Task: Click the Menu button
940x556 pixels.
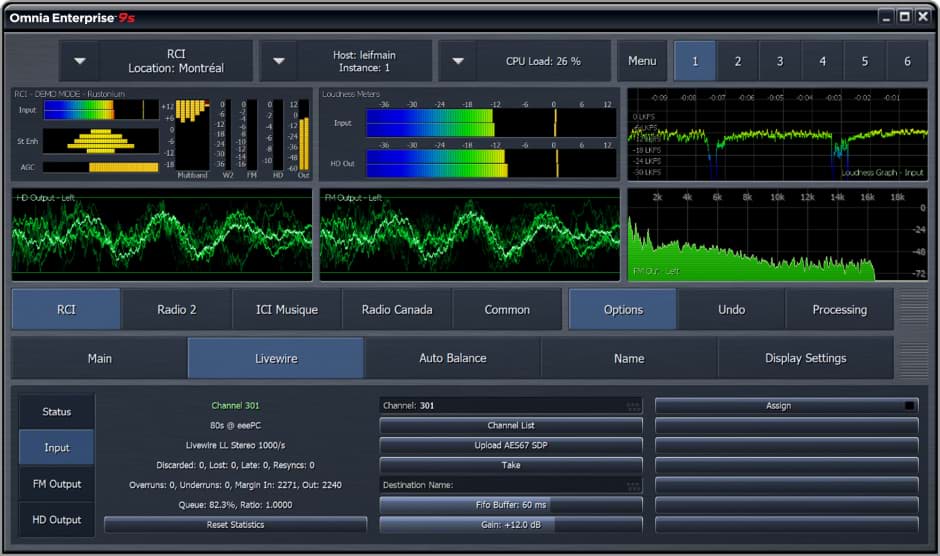Action: point(642,61)
